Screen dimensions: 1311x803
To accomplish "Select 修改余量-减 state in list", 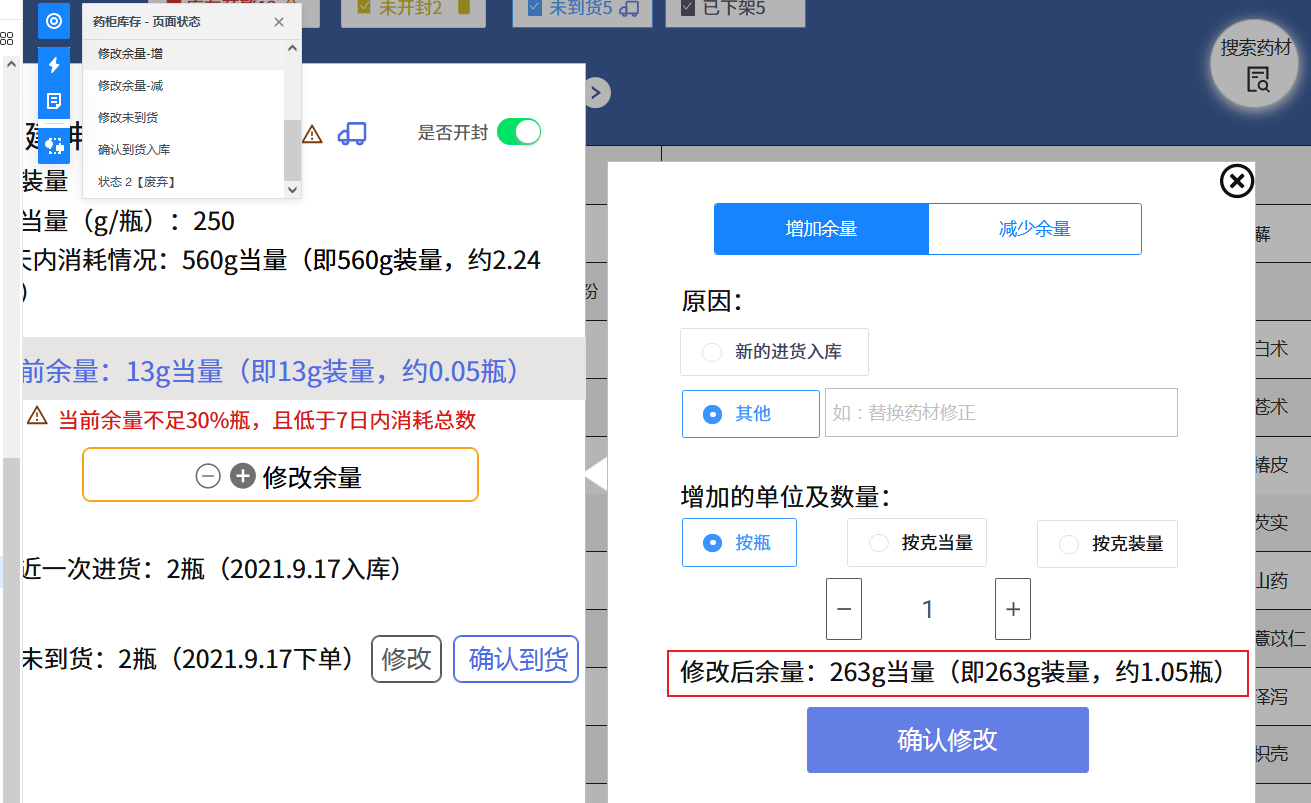I will point(184,86).
